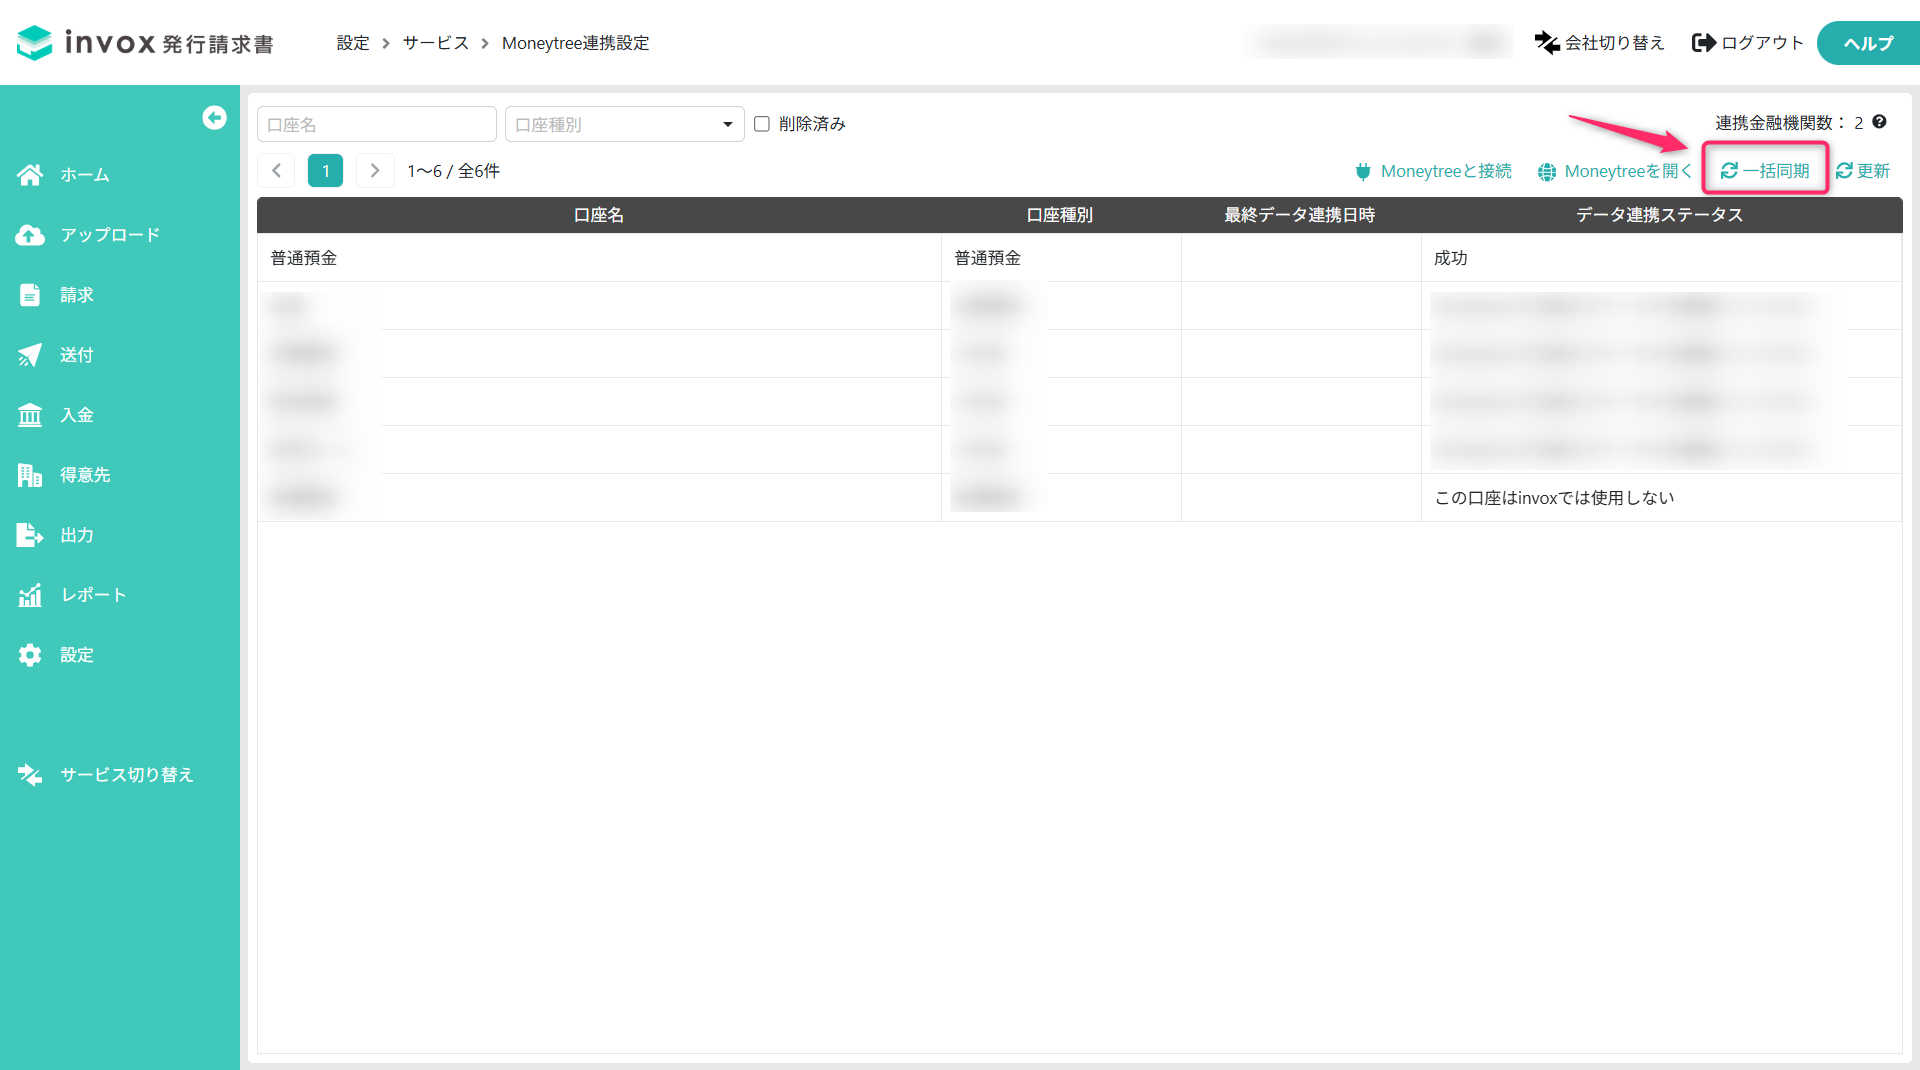This screenshot has width=1920, height=1070.
Task: Click the 設定 gear icon
Action: pos(30,655)
